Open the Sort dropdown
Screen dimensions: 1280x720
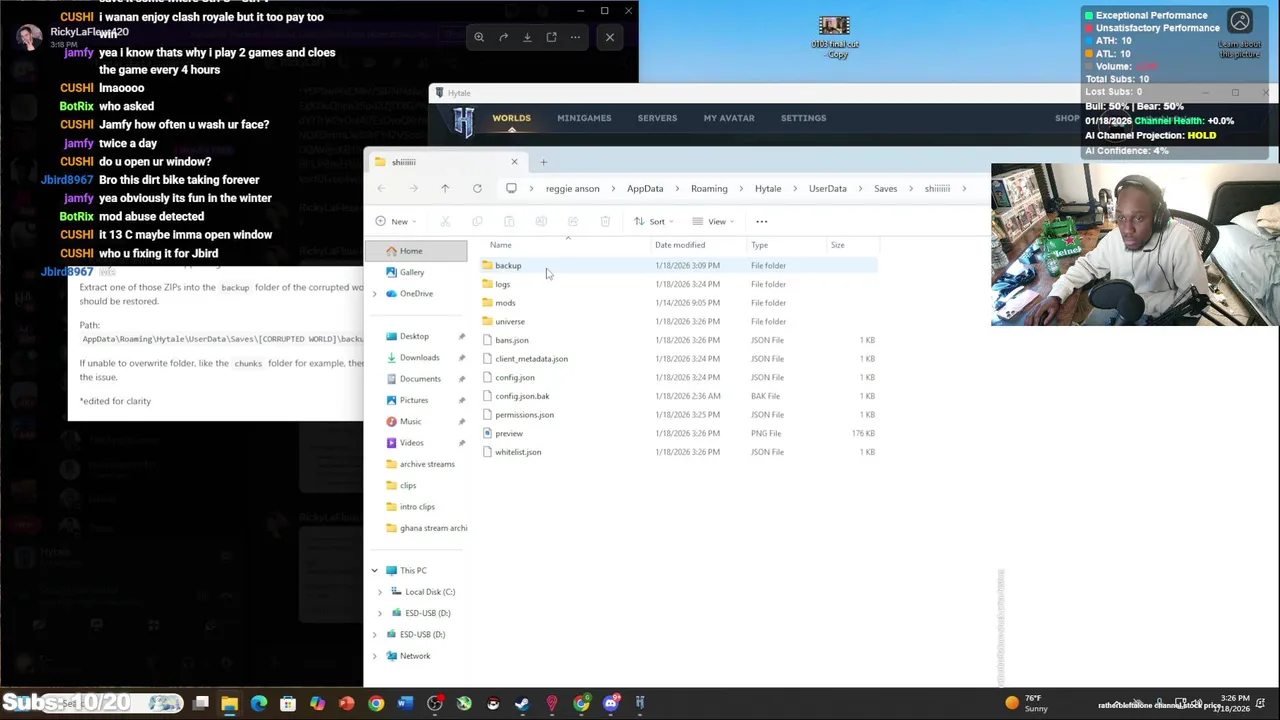click(x=654, y=221)
